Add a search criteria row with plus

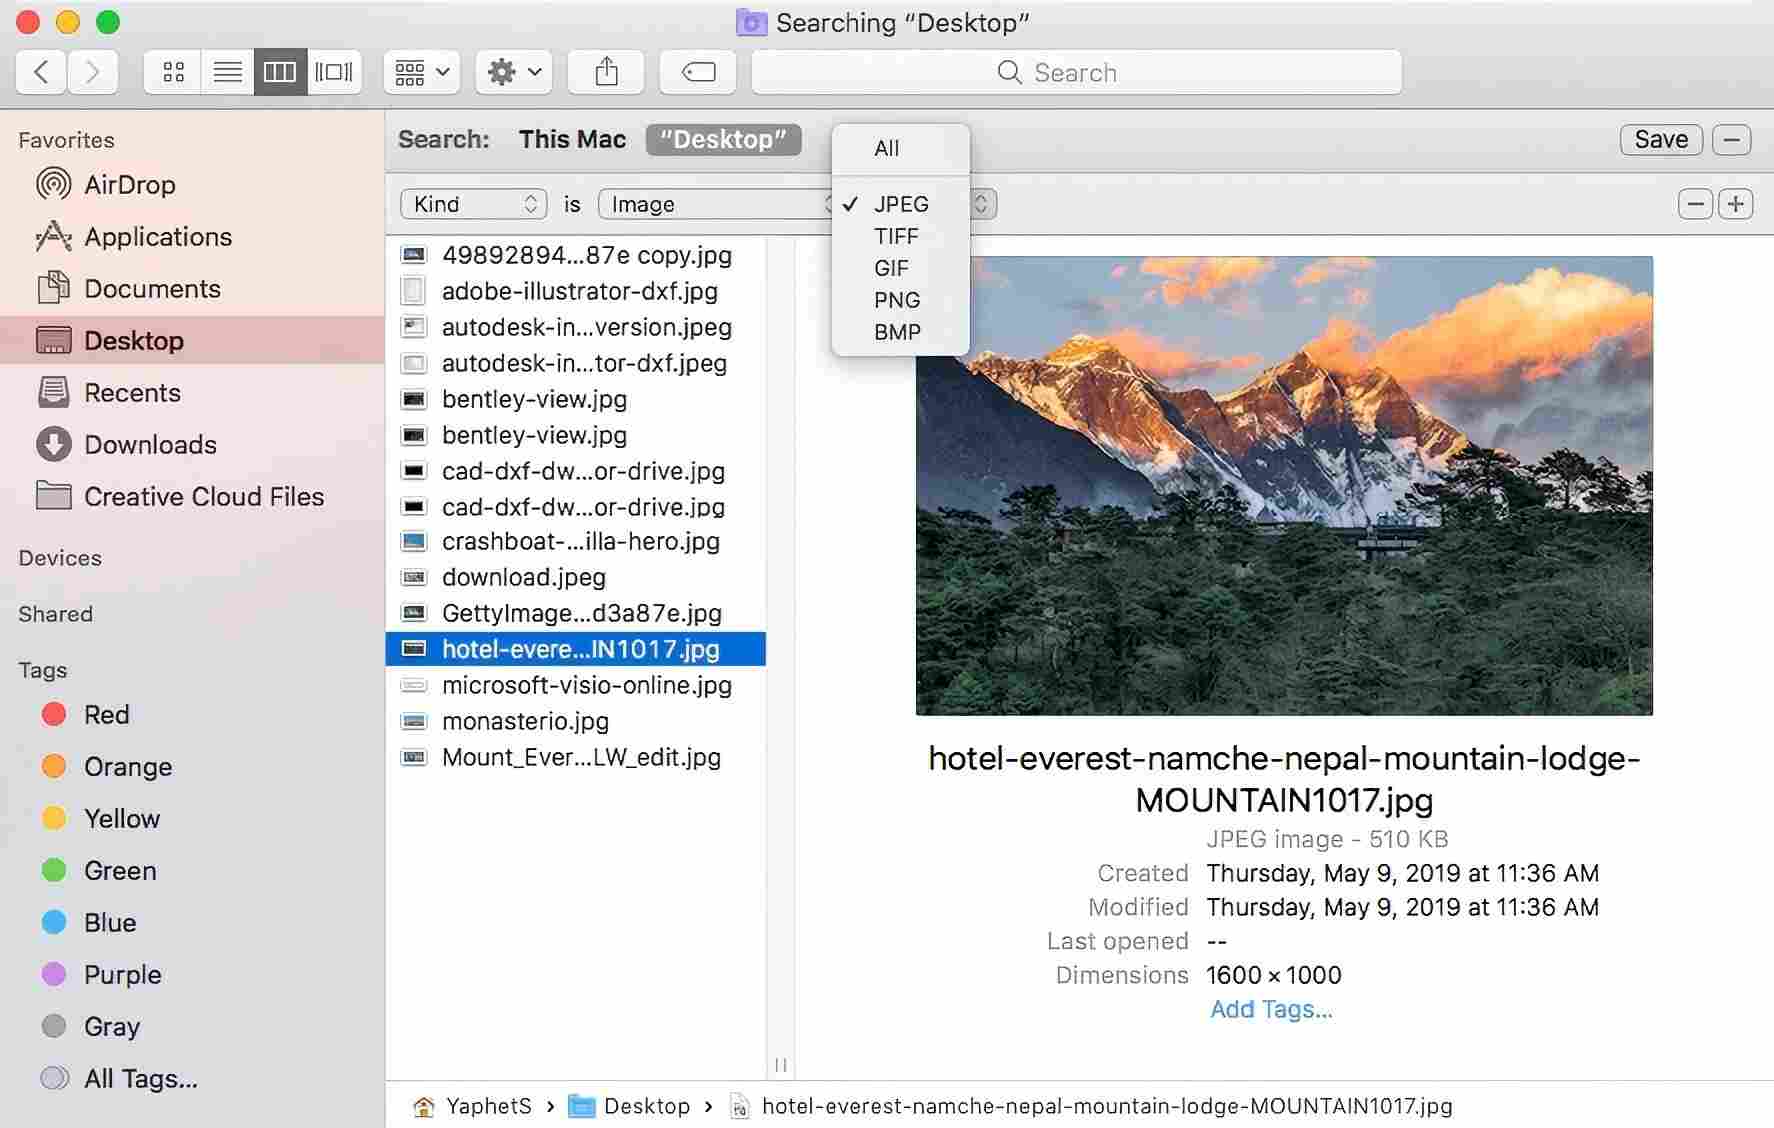pos(1735,204)
